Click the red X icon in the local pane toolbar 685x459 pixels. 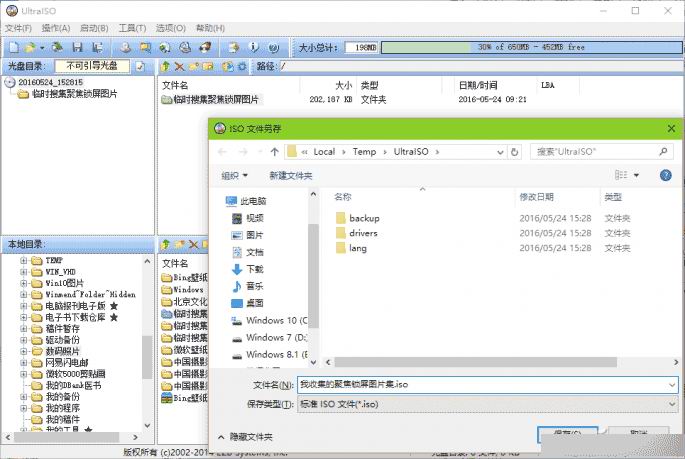pos(193,245)
